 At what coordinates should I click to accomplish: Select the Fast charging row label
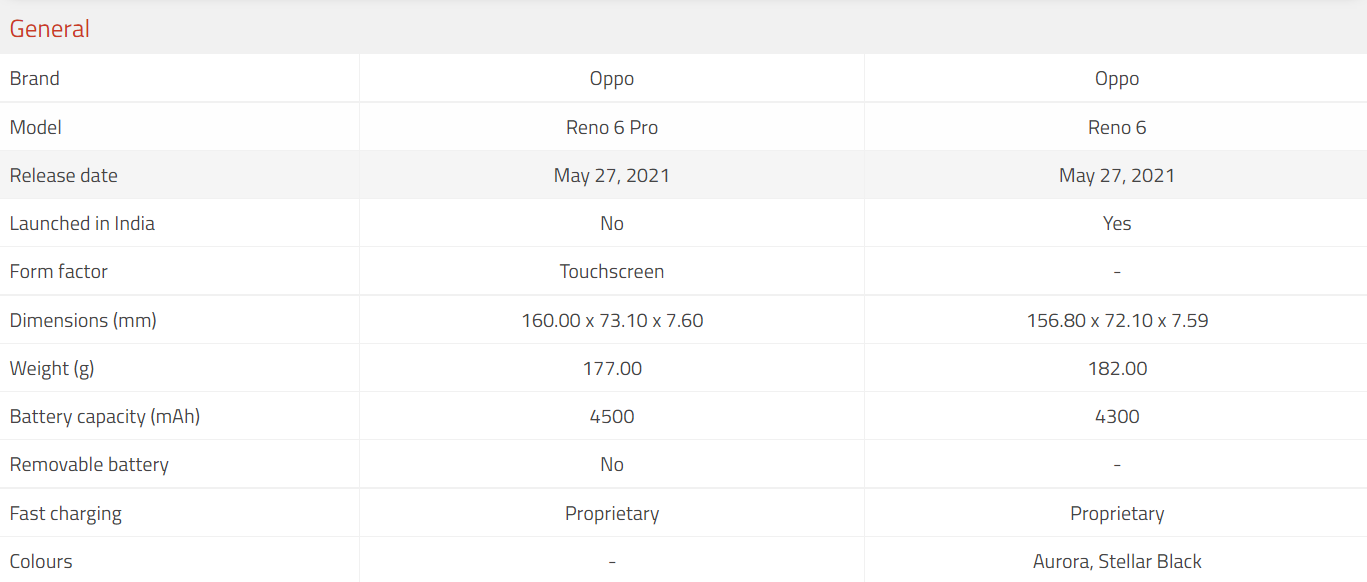[66, 513]
